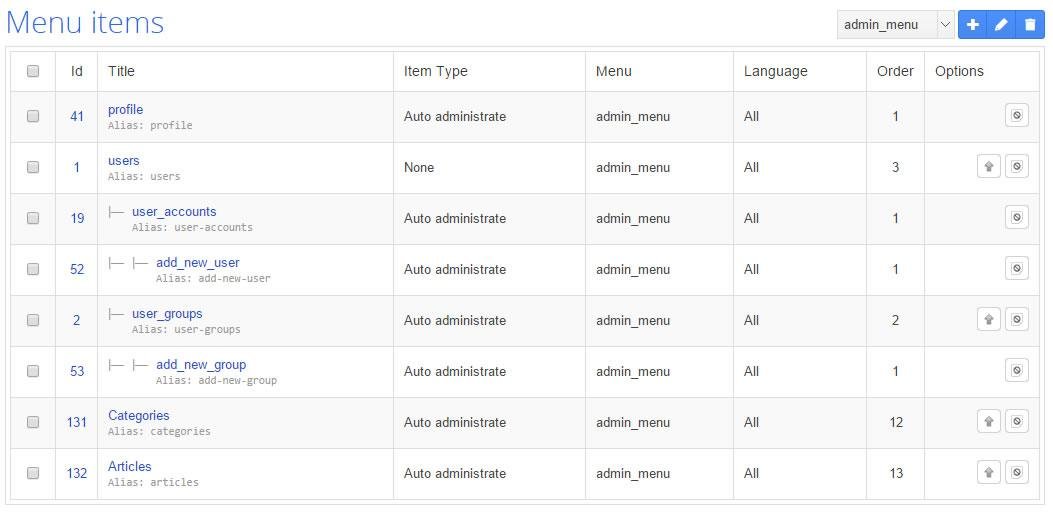Open the user_groups menu item link
This screenshot has height=512, width=1053.
click(167, 313)
